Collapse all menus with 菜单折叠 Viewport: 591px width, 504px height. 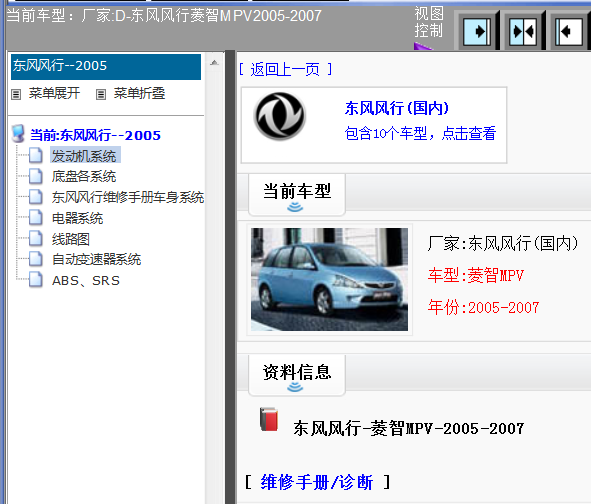139,93
